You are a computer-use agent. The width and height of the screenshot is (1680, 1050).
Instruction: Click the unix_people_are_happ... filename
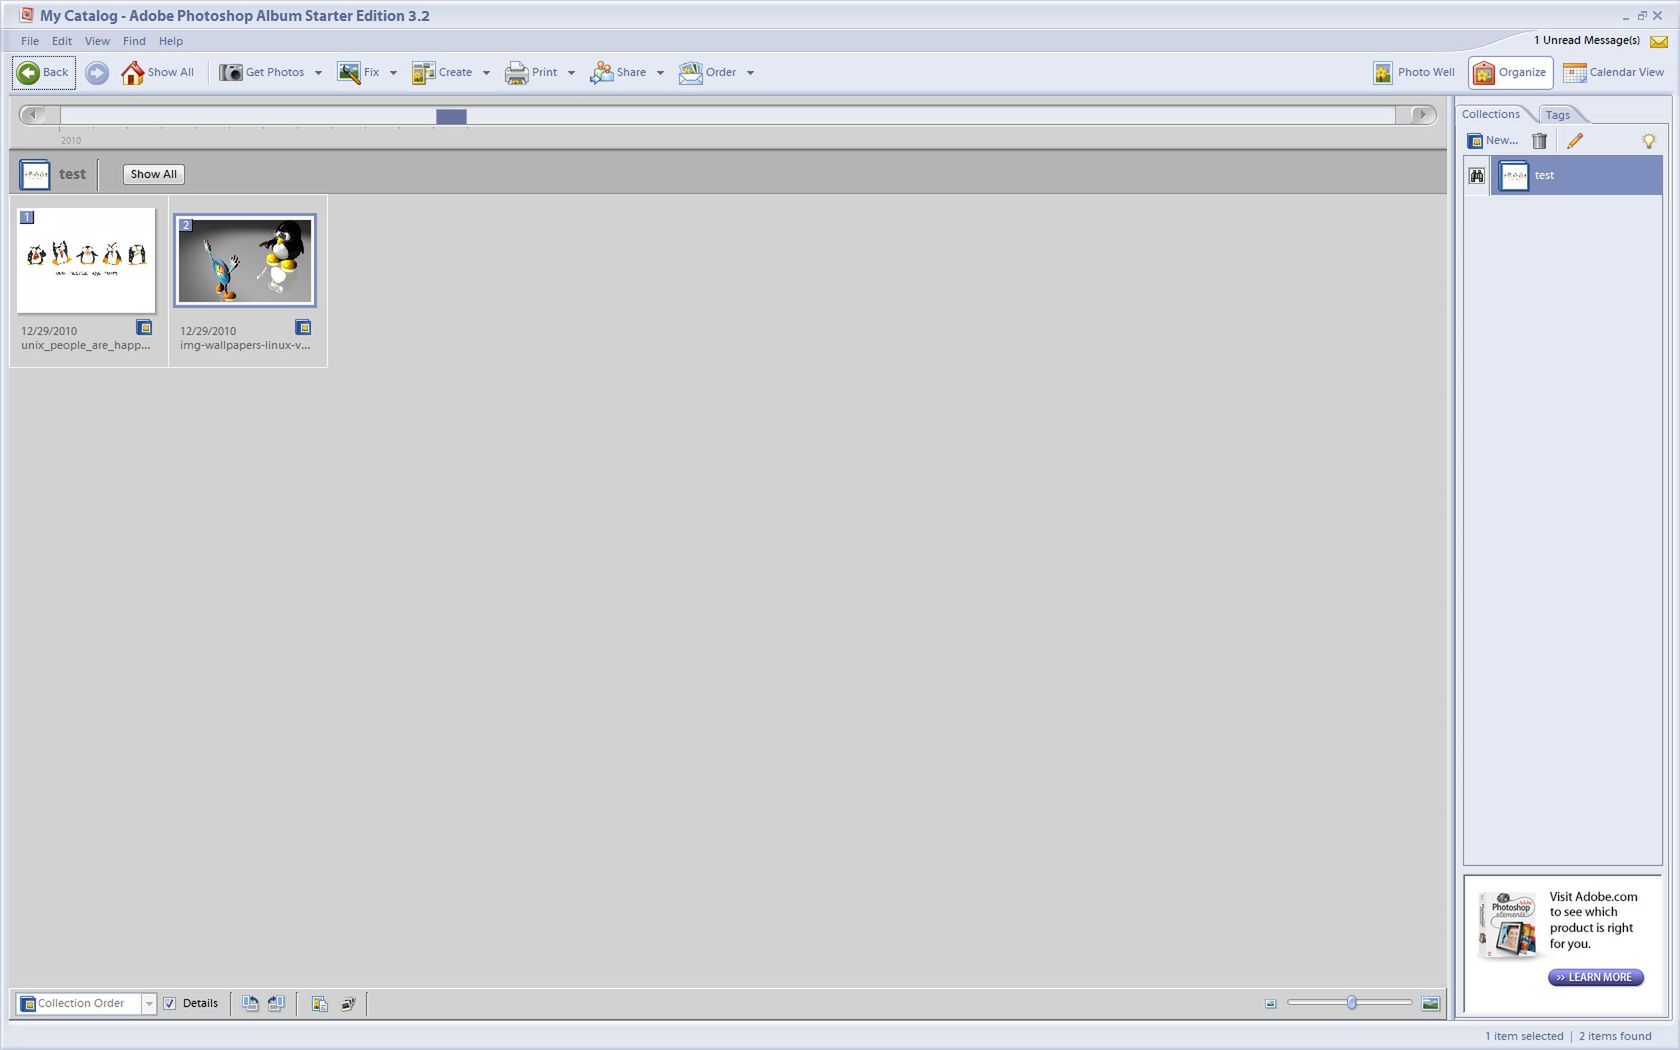86,345
